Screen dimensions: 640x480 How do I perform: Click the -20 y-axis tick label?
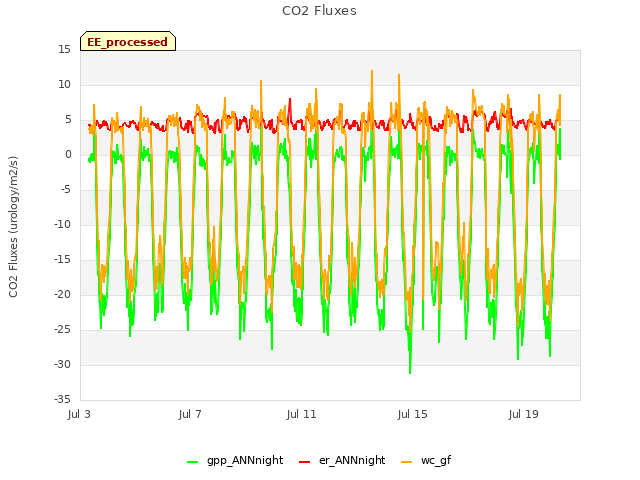(63, 294)
